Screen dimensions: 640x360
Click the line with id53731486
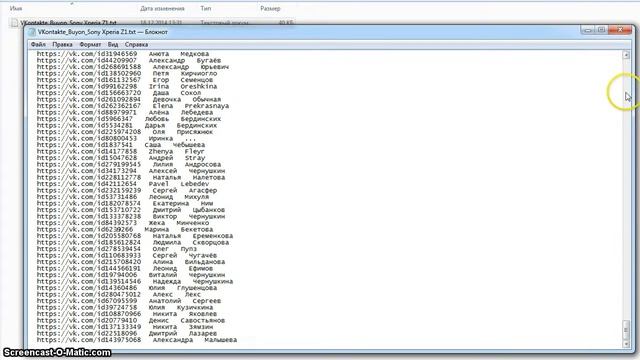pyautogui.click(x=123, y=197)
